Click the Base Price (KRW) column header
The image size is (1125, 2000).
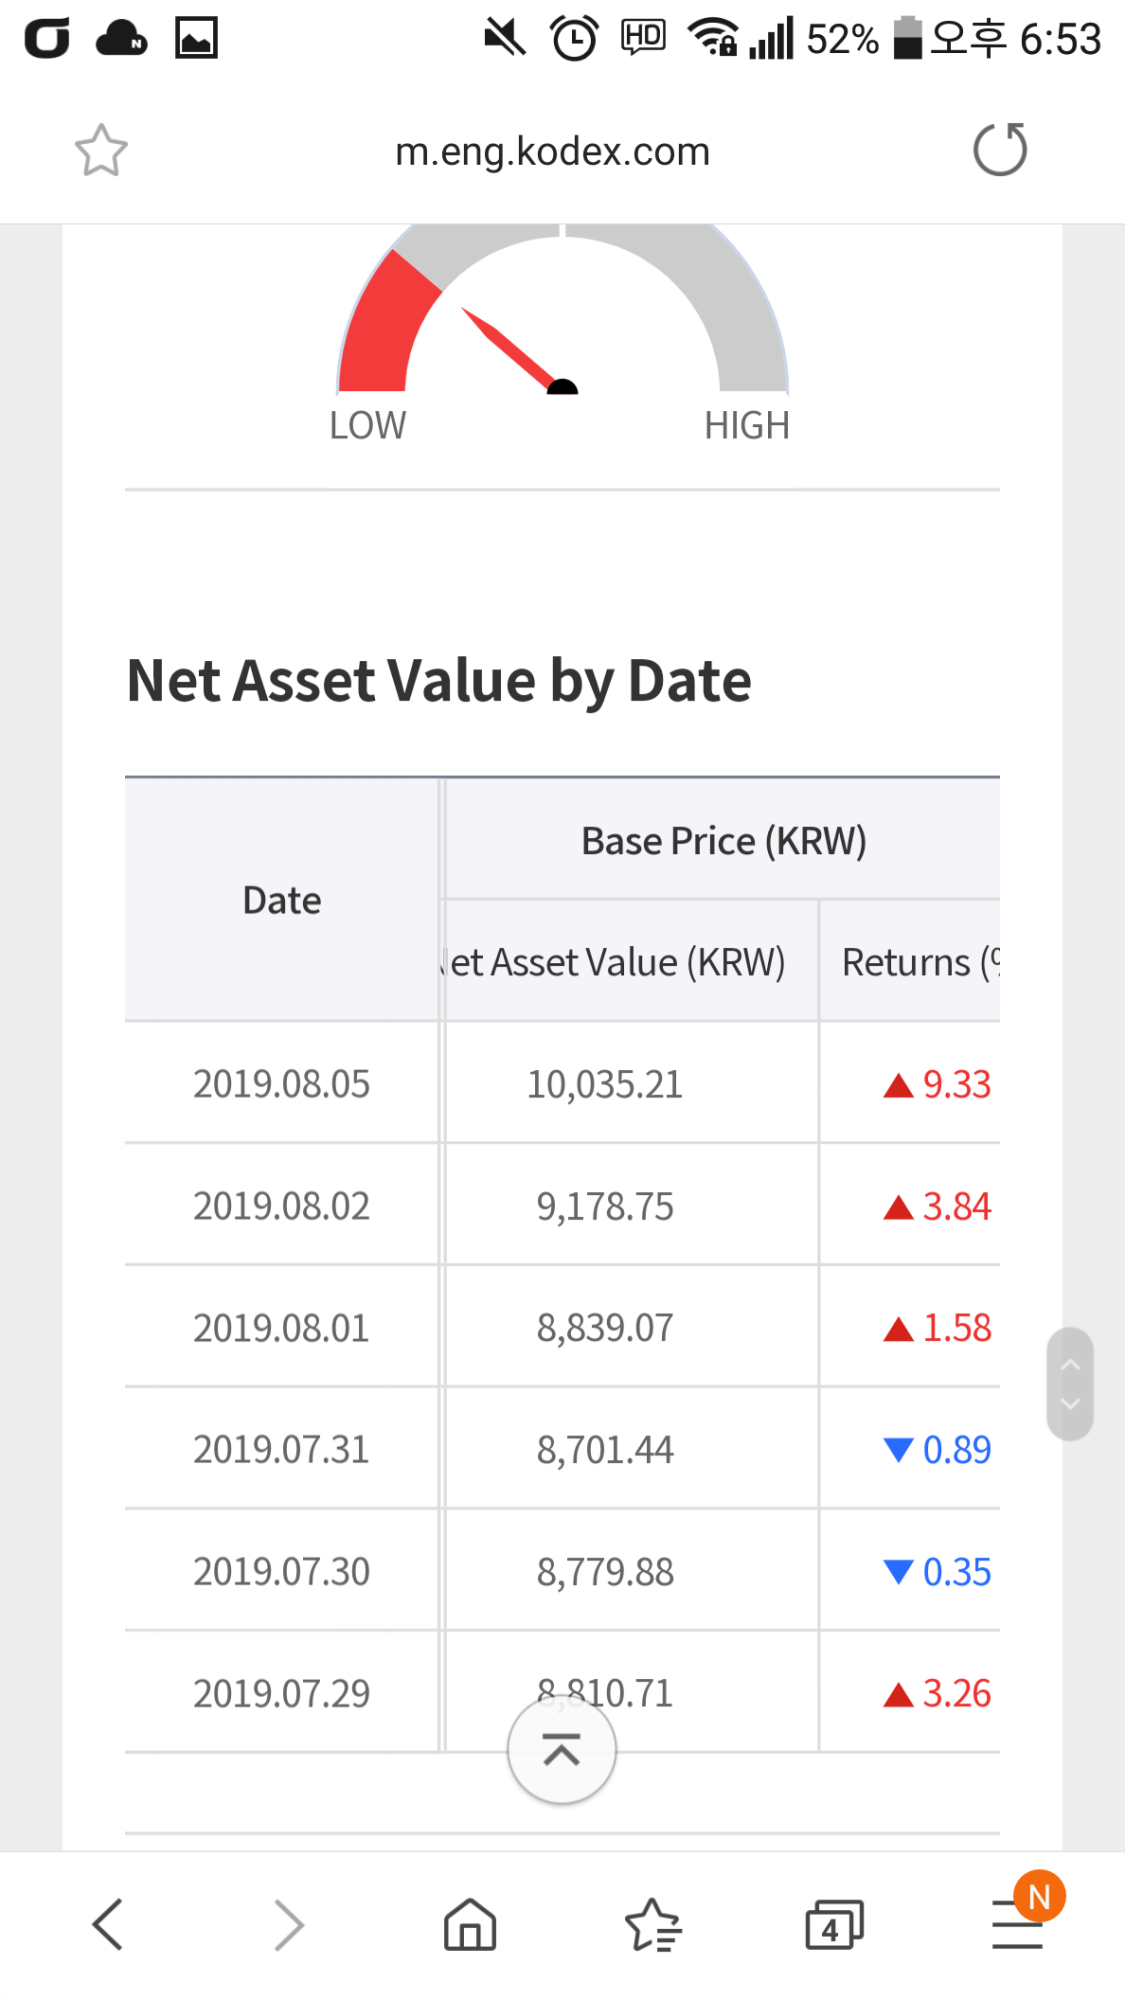(x=723, y=841)
